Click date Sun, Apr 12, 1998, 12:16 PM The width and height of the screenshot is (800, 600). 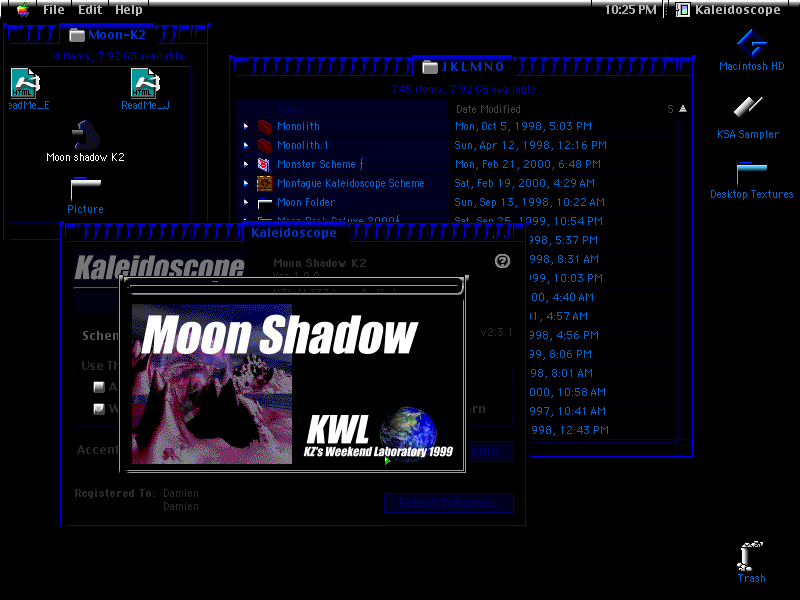pos(531,145)
